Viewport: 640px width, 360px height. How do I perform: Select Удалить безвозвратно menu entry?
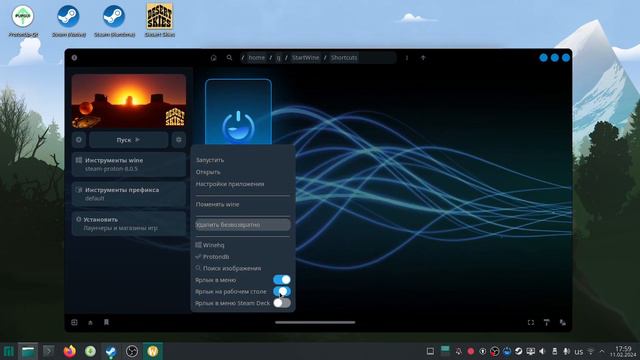(242, 224)
